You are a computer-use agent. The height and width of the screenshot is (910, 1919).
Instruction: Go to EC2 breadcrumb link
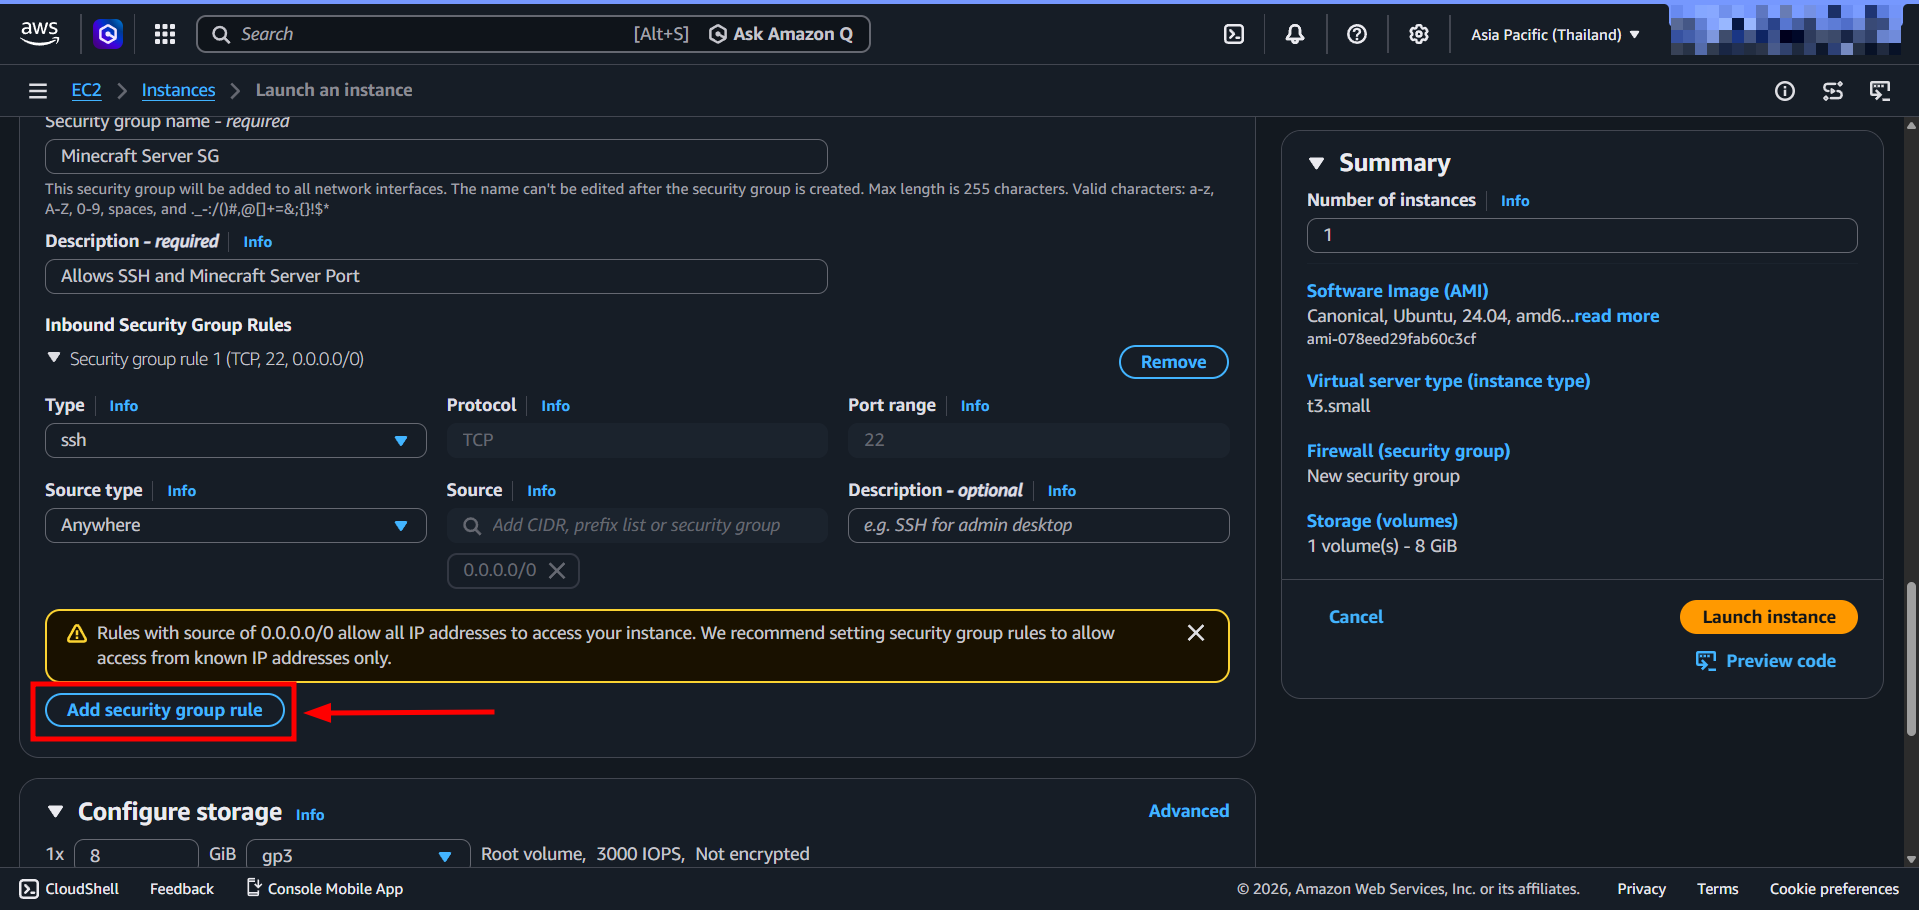click(x=86, y=90)
